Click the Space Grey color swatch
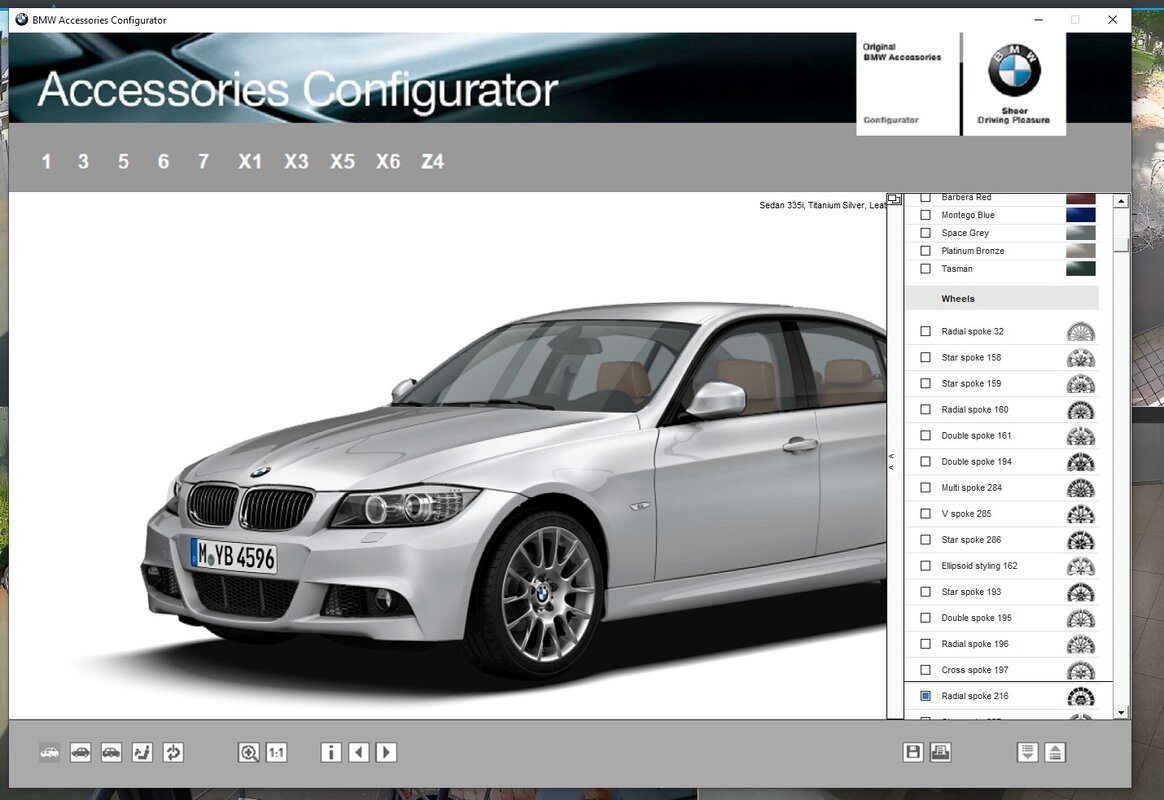Screen dimensions: 1164x800 pyautogui.click(x=1081, y=233)
